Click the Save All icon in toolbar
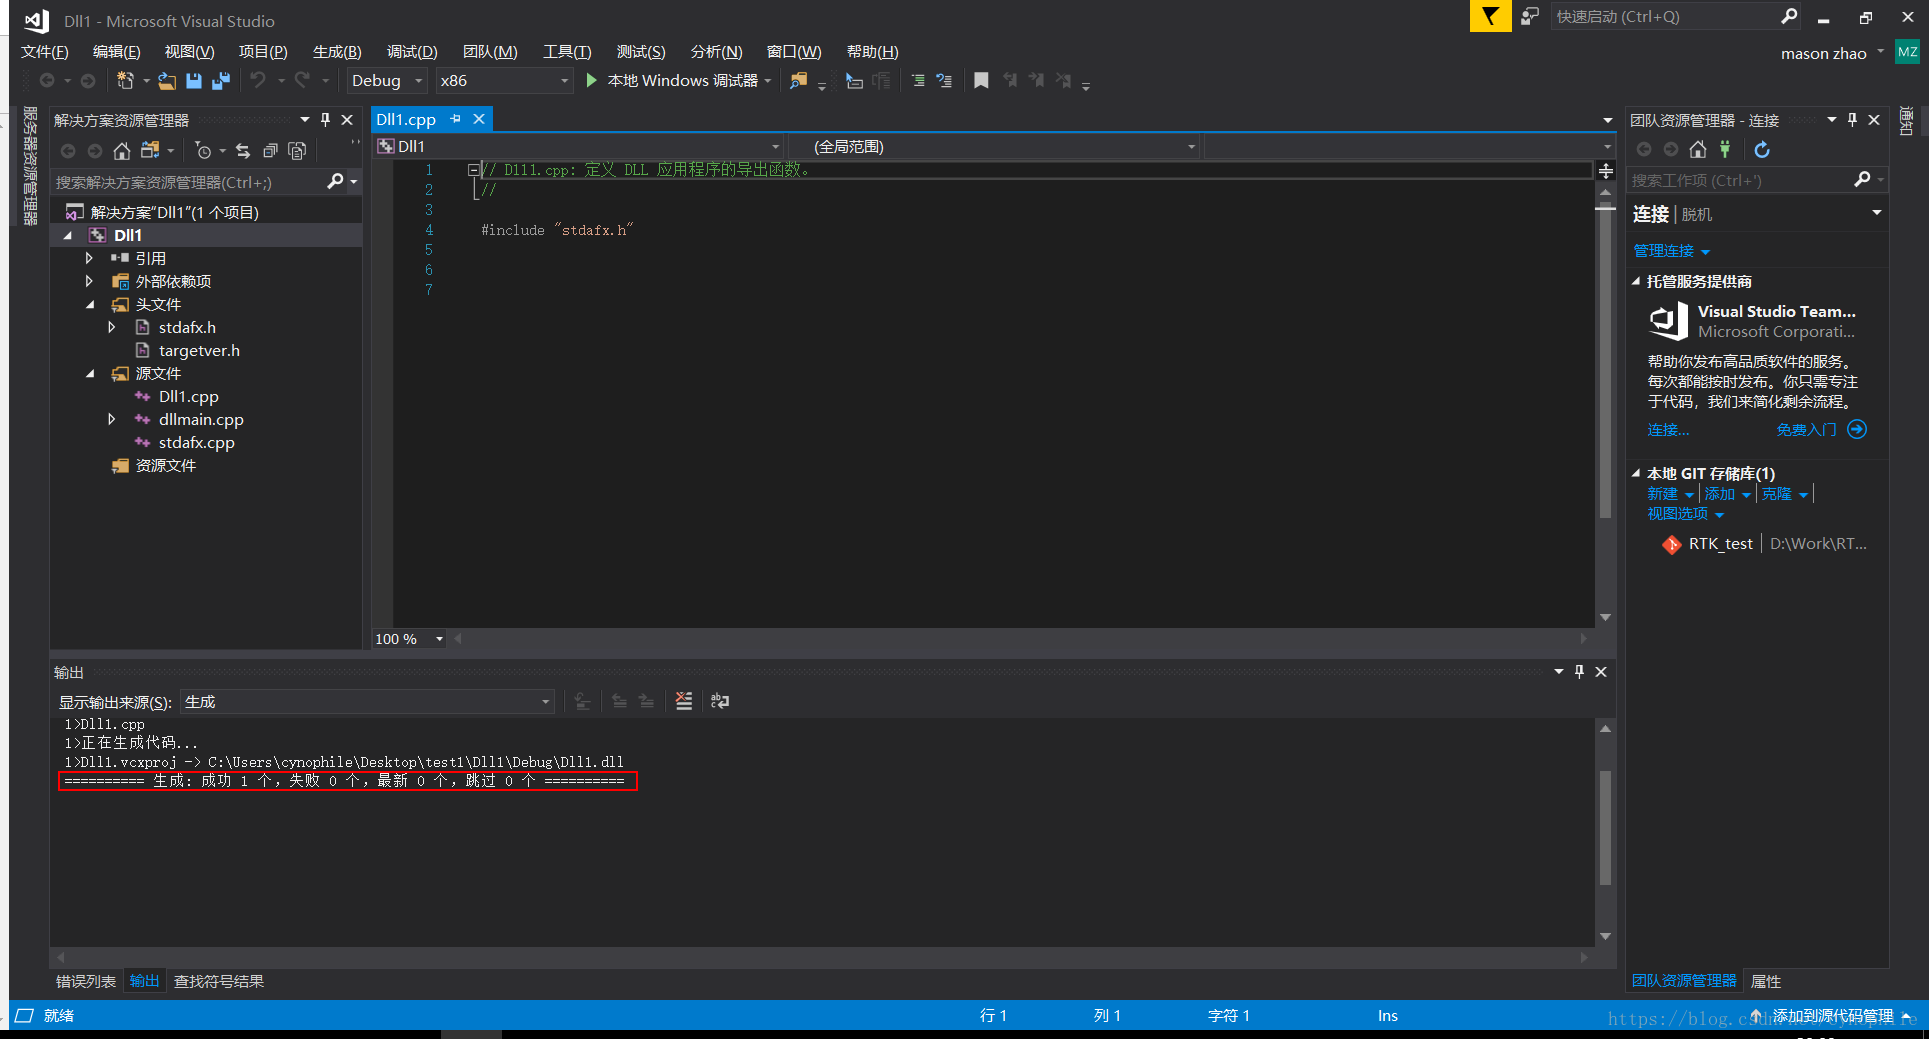The width and height of the screenshot is (1929, 1039). click(221, 80)
